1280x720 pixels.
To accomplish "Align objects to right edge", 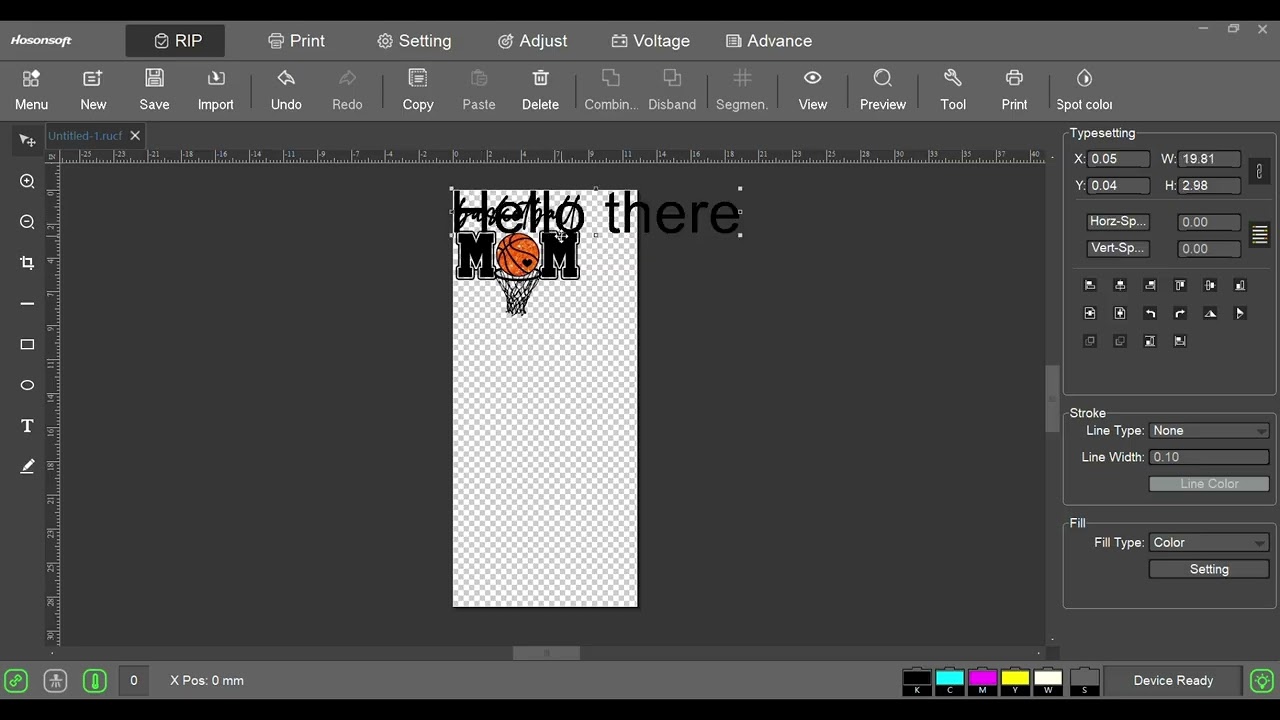I will tap(1150, 285).
